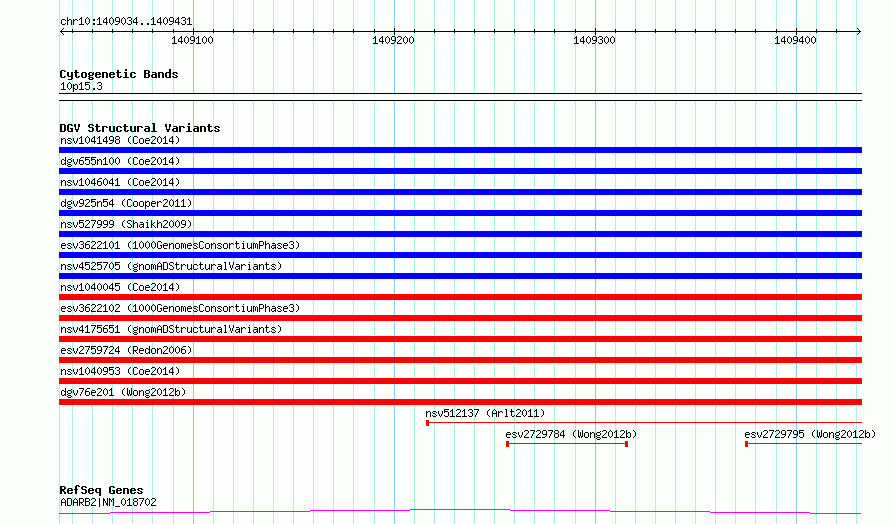890x524 pixels.
Task: Click the red bar under nsv1040045
Action: point(460,297)
